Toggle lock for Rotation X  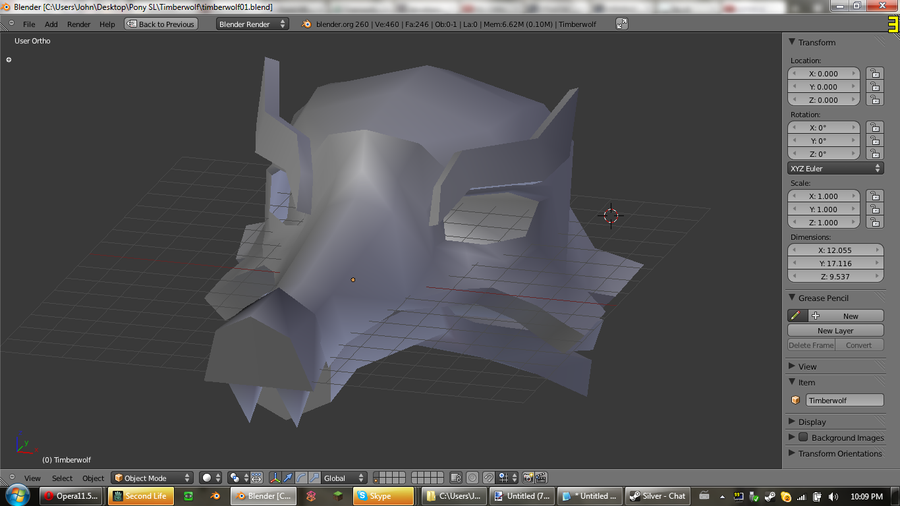coord(875,127)
